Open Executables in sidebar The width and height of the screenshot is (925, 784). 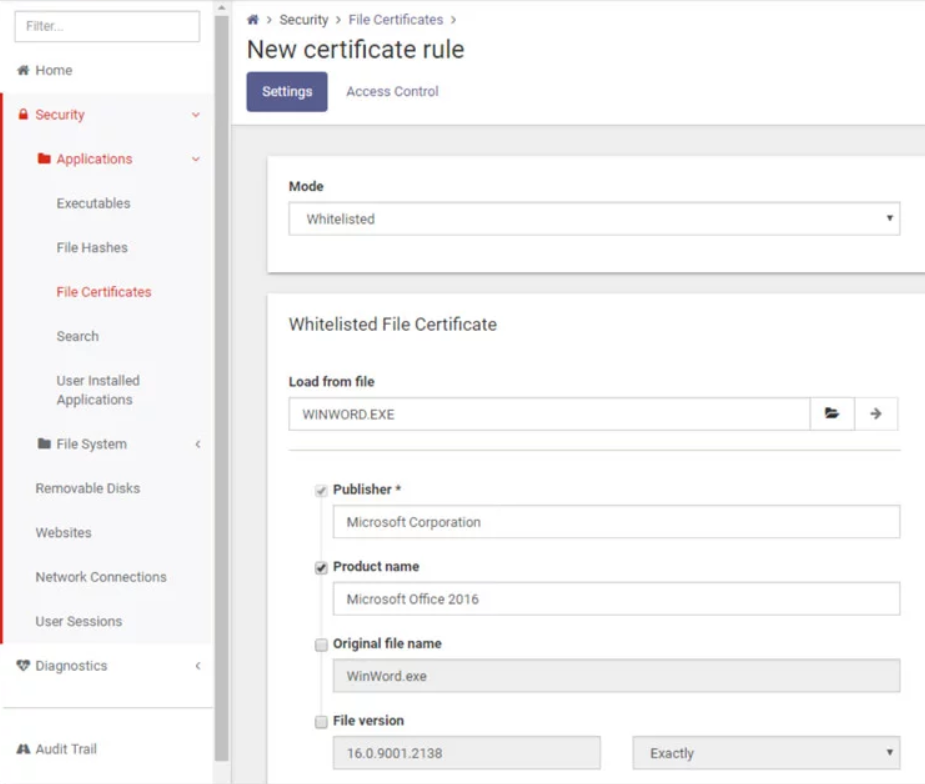93,203
